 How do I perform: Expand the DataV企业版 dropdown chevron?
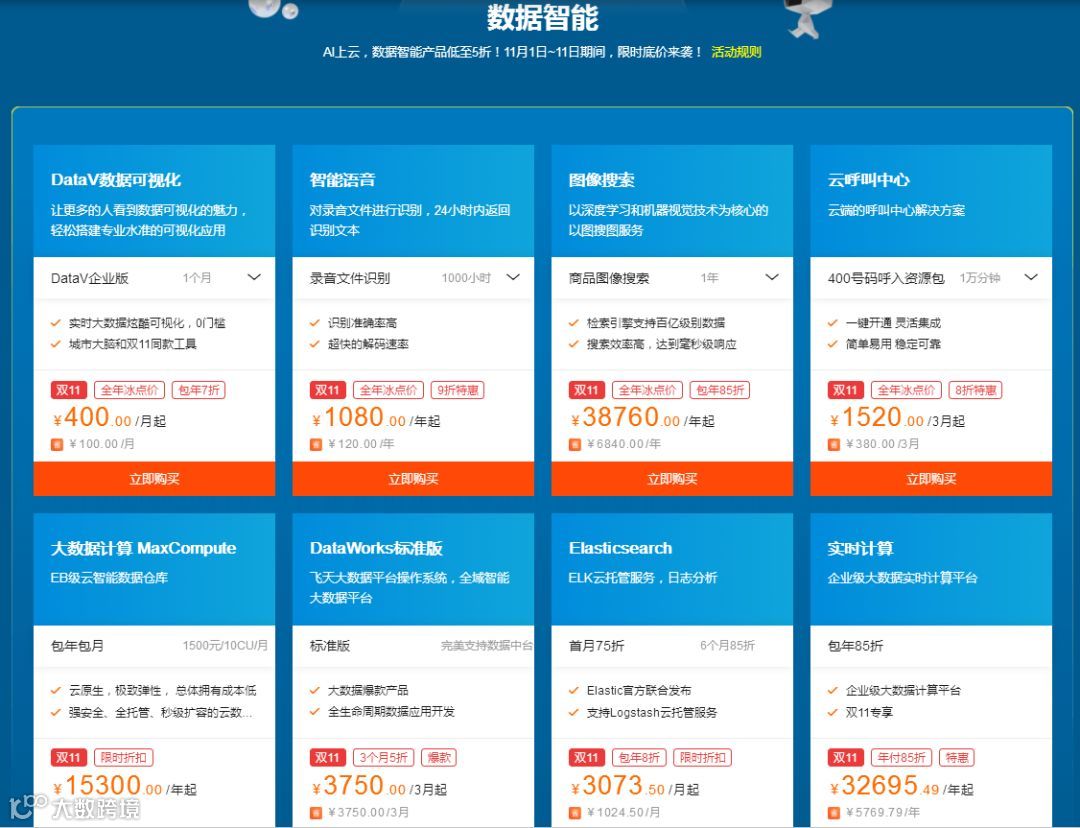coord(254,278)
